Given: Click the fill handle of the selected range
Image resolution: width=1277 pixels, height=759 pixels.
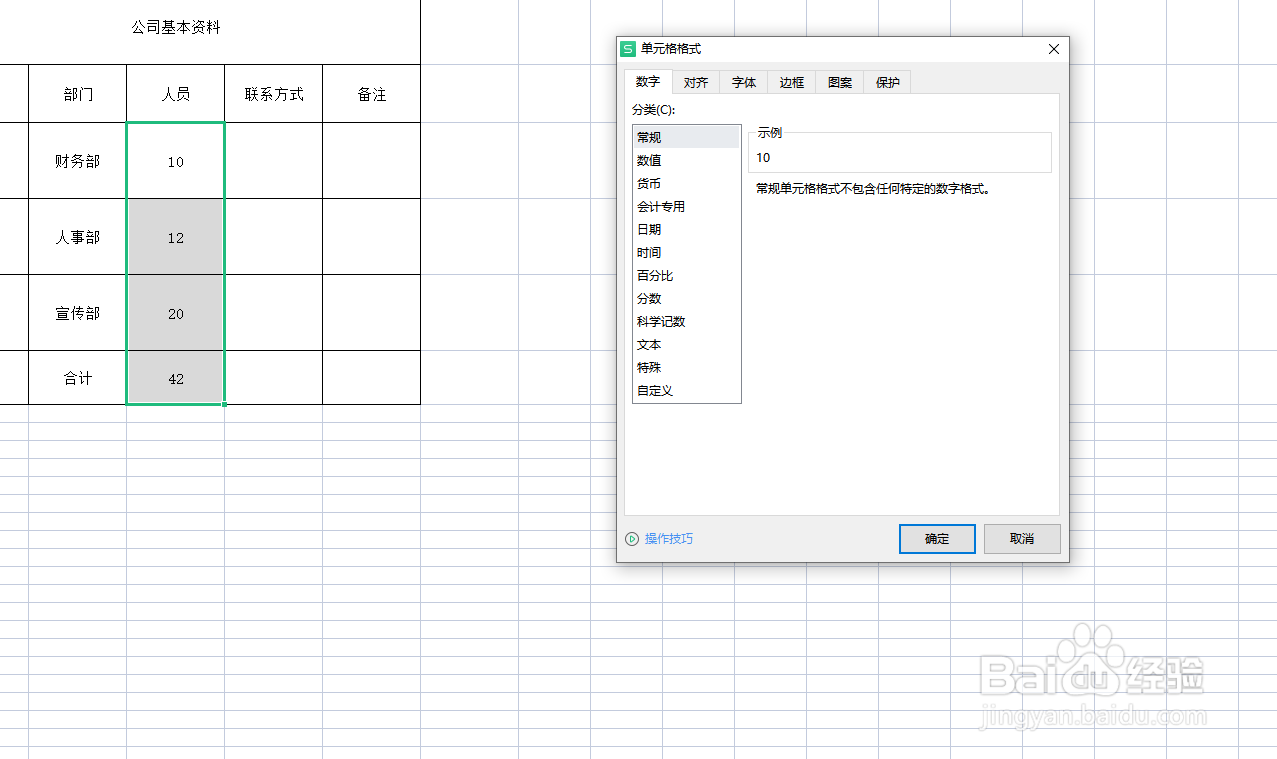Looking at the screenshot, I should [224, 404].
